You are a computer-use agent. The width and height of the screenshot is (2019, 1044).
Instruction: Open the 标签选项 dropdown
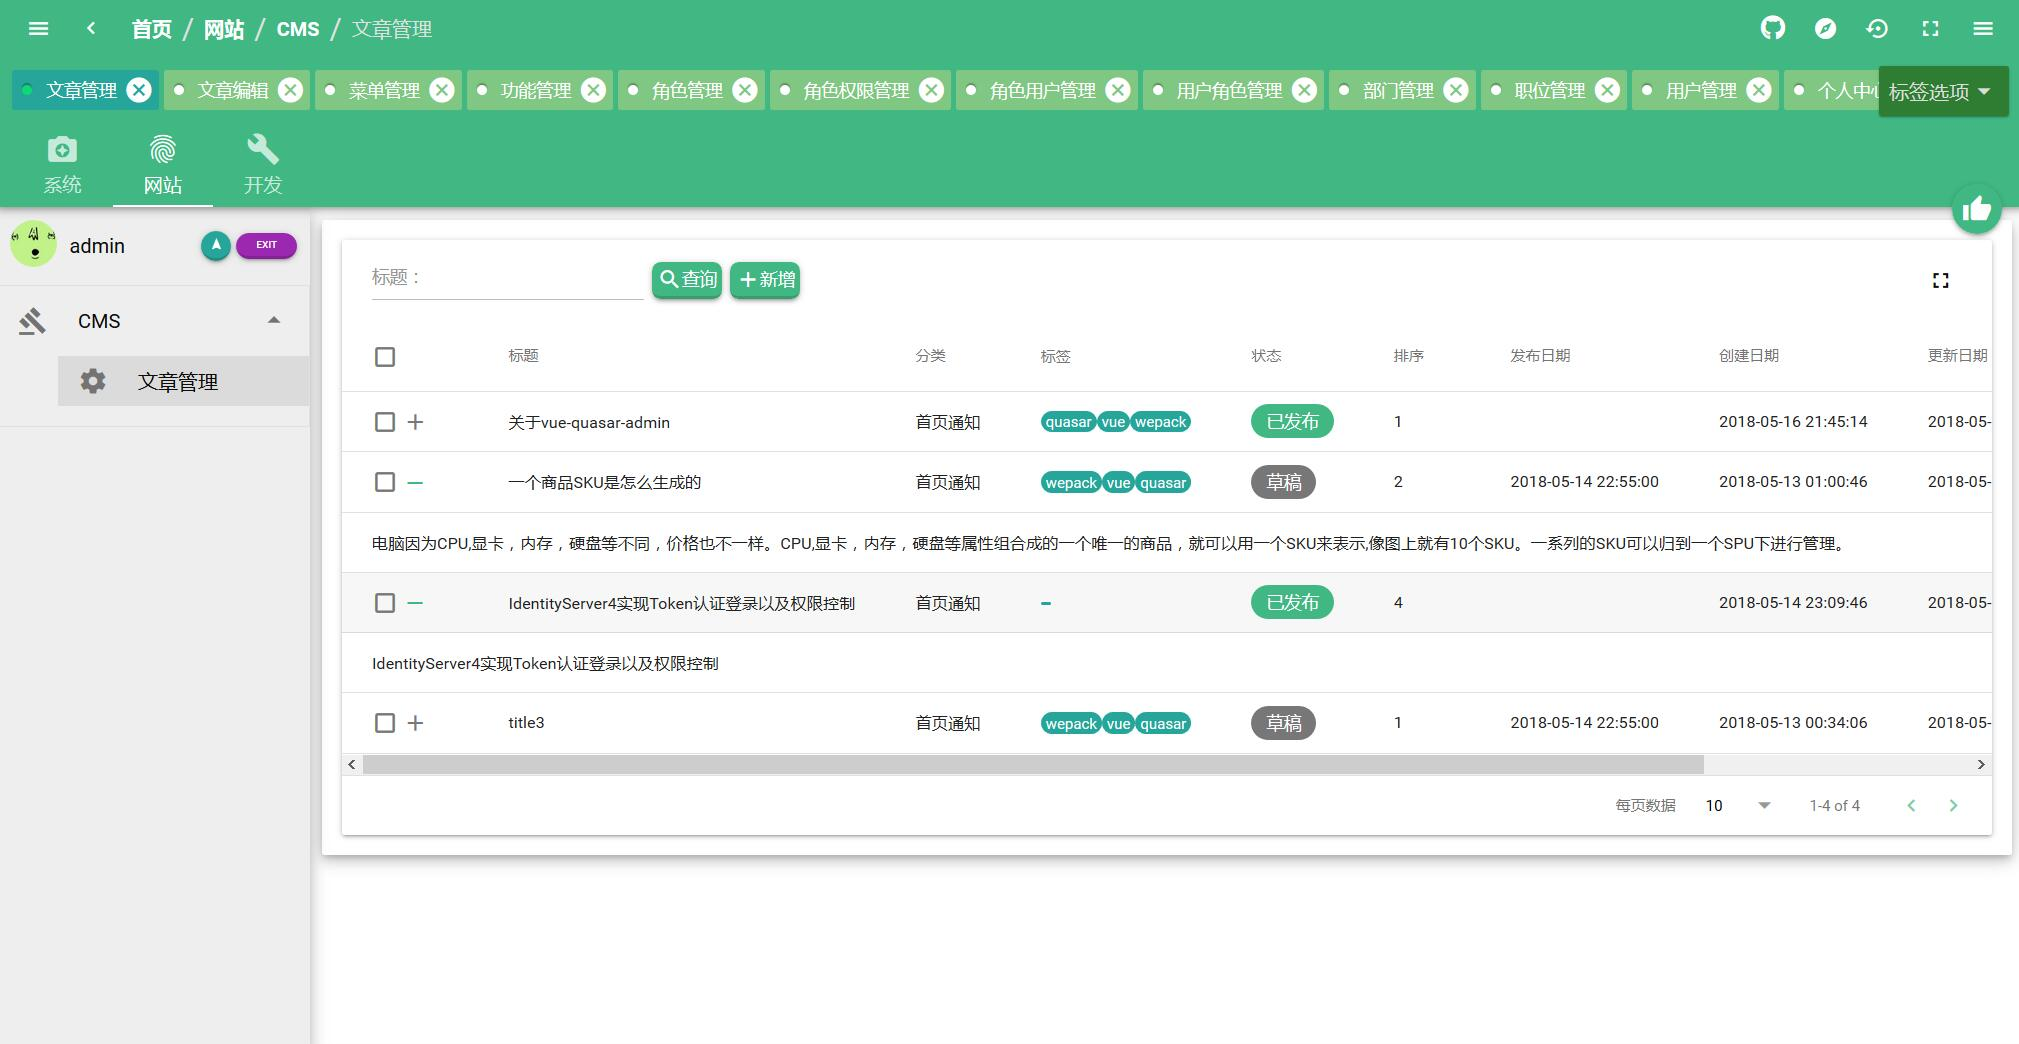[x=1942, y=91]
